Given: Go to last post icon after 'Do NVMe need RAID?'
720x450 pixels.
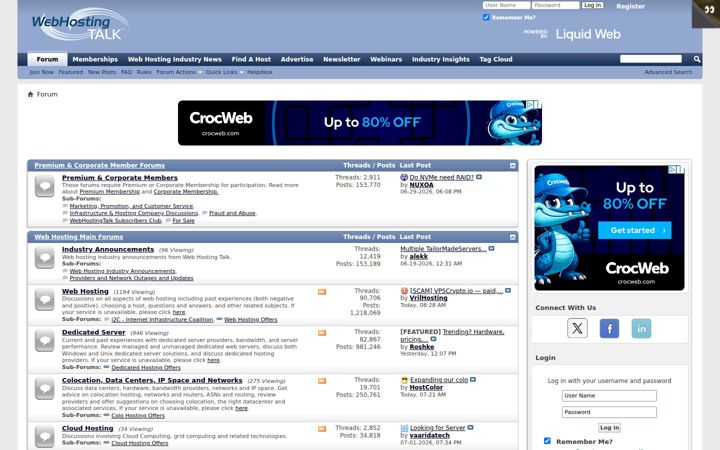Looking at the screenshot, I should [x=479, y=177].
